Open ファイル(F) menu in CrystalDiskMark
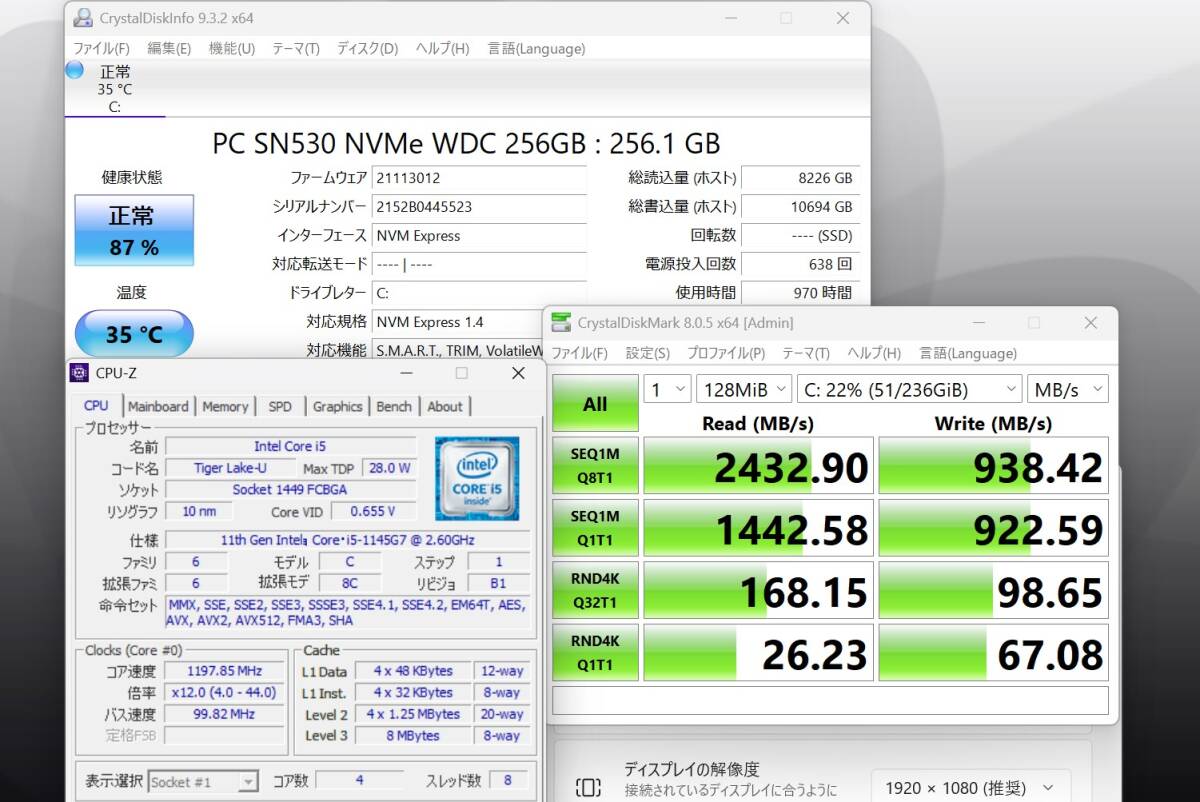1200x802 pixels. click(x=580, y=353)
